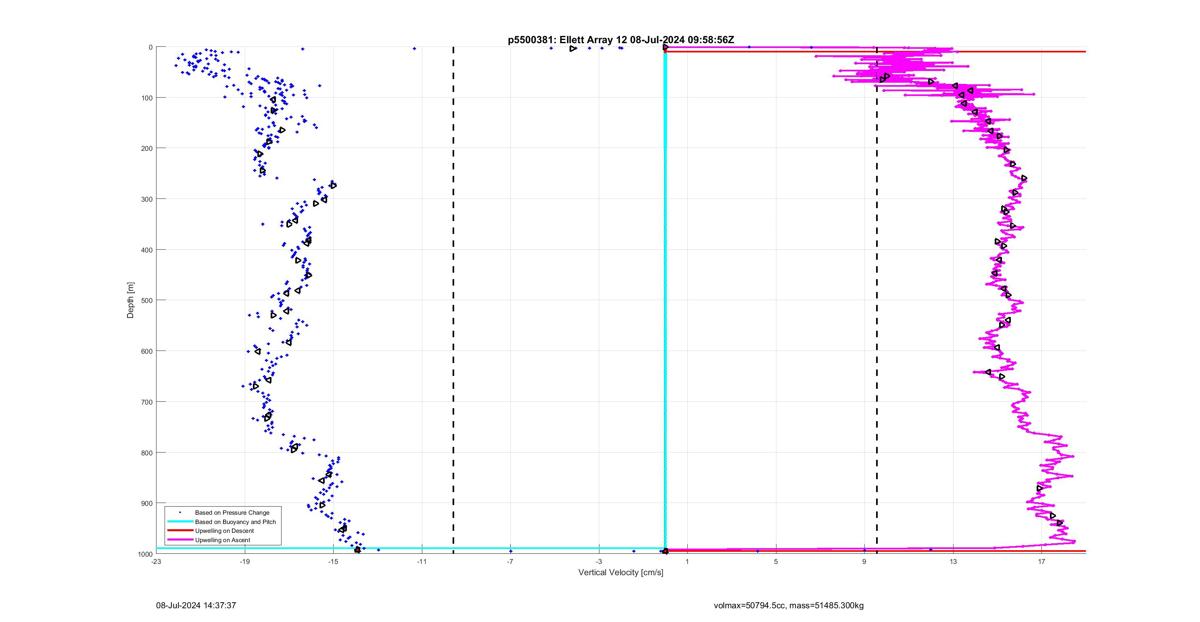Click depth axis tick label '1000'
The width and height of the screenshot is (1200, 622).
pyautogui.click(x=144, y=554)
